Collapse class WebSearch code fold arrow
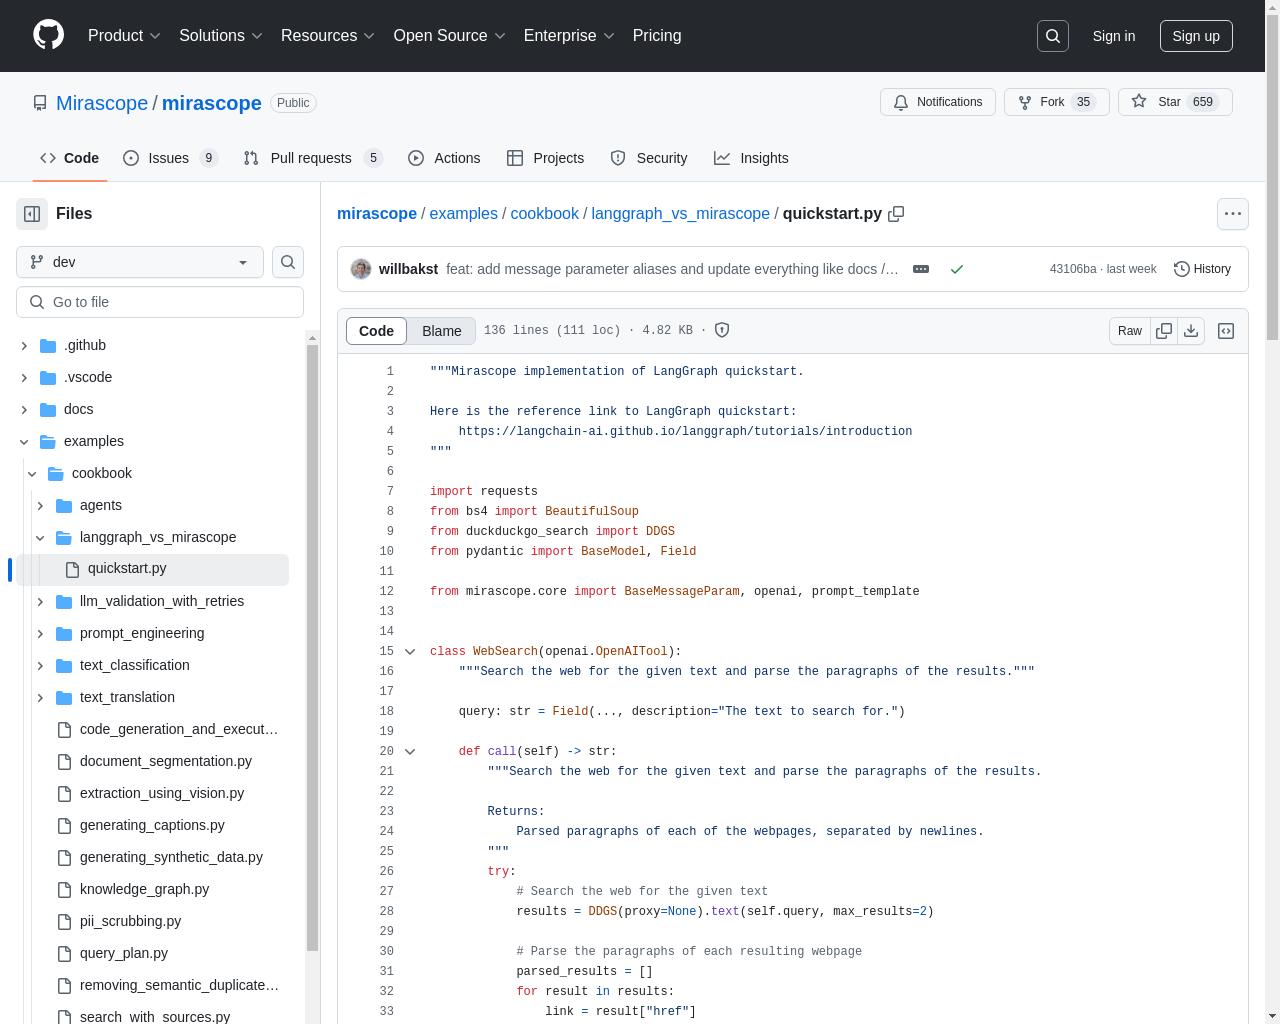Image resolution: width=1280 pixels, height=1024 pixels. coord(410,651)
